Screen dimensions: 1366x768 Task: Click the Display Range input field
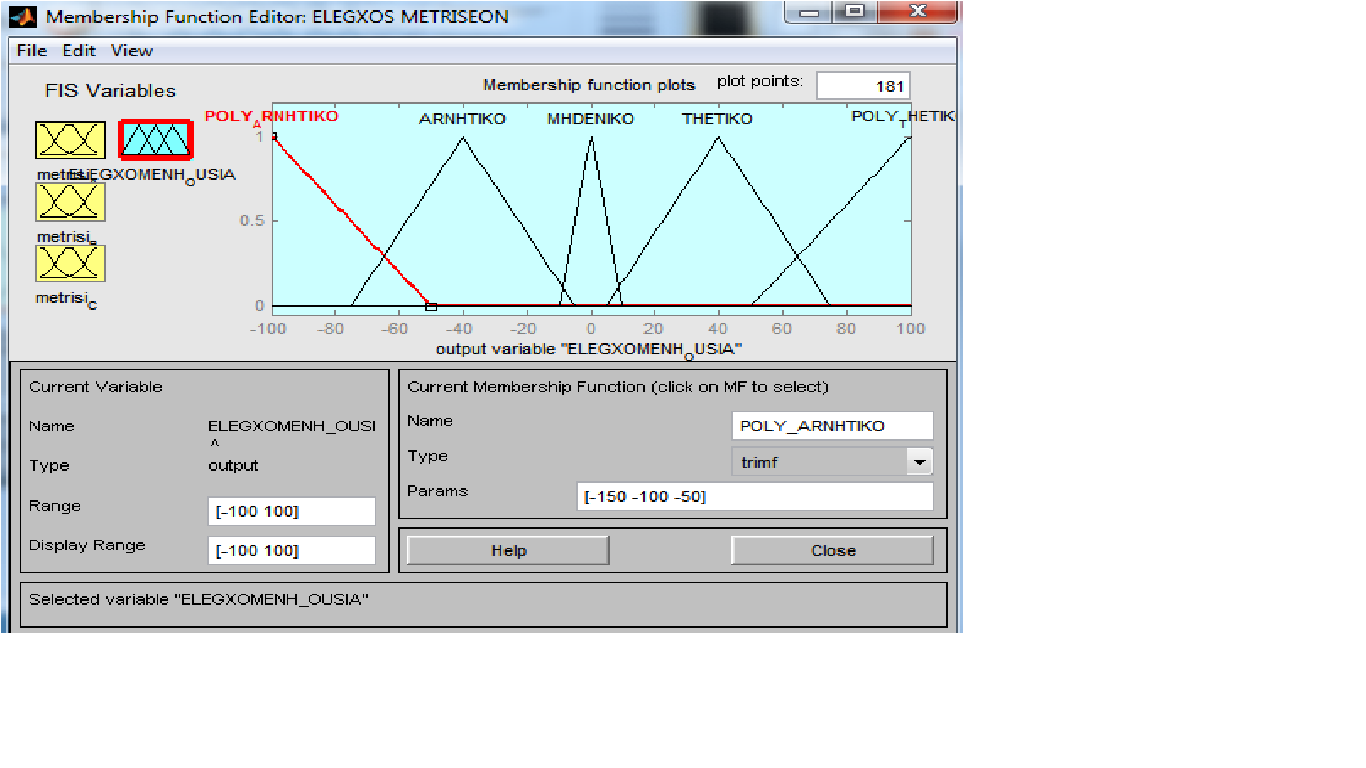pyautogui.click(x=292, y=551)
